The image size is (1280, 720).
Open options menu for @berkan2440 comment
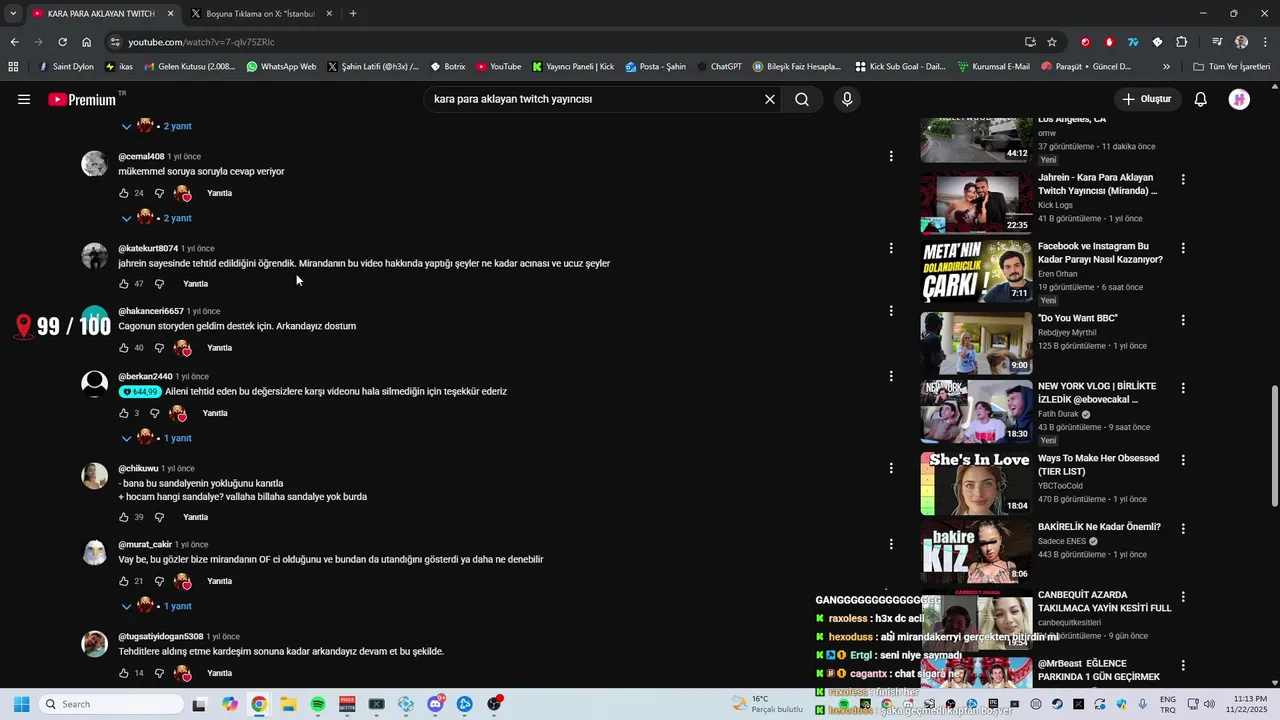tap(891, 376)
